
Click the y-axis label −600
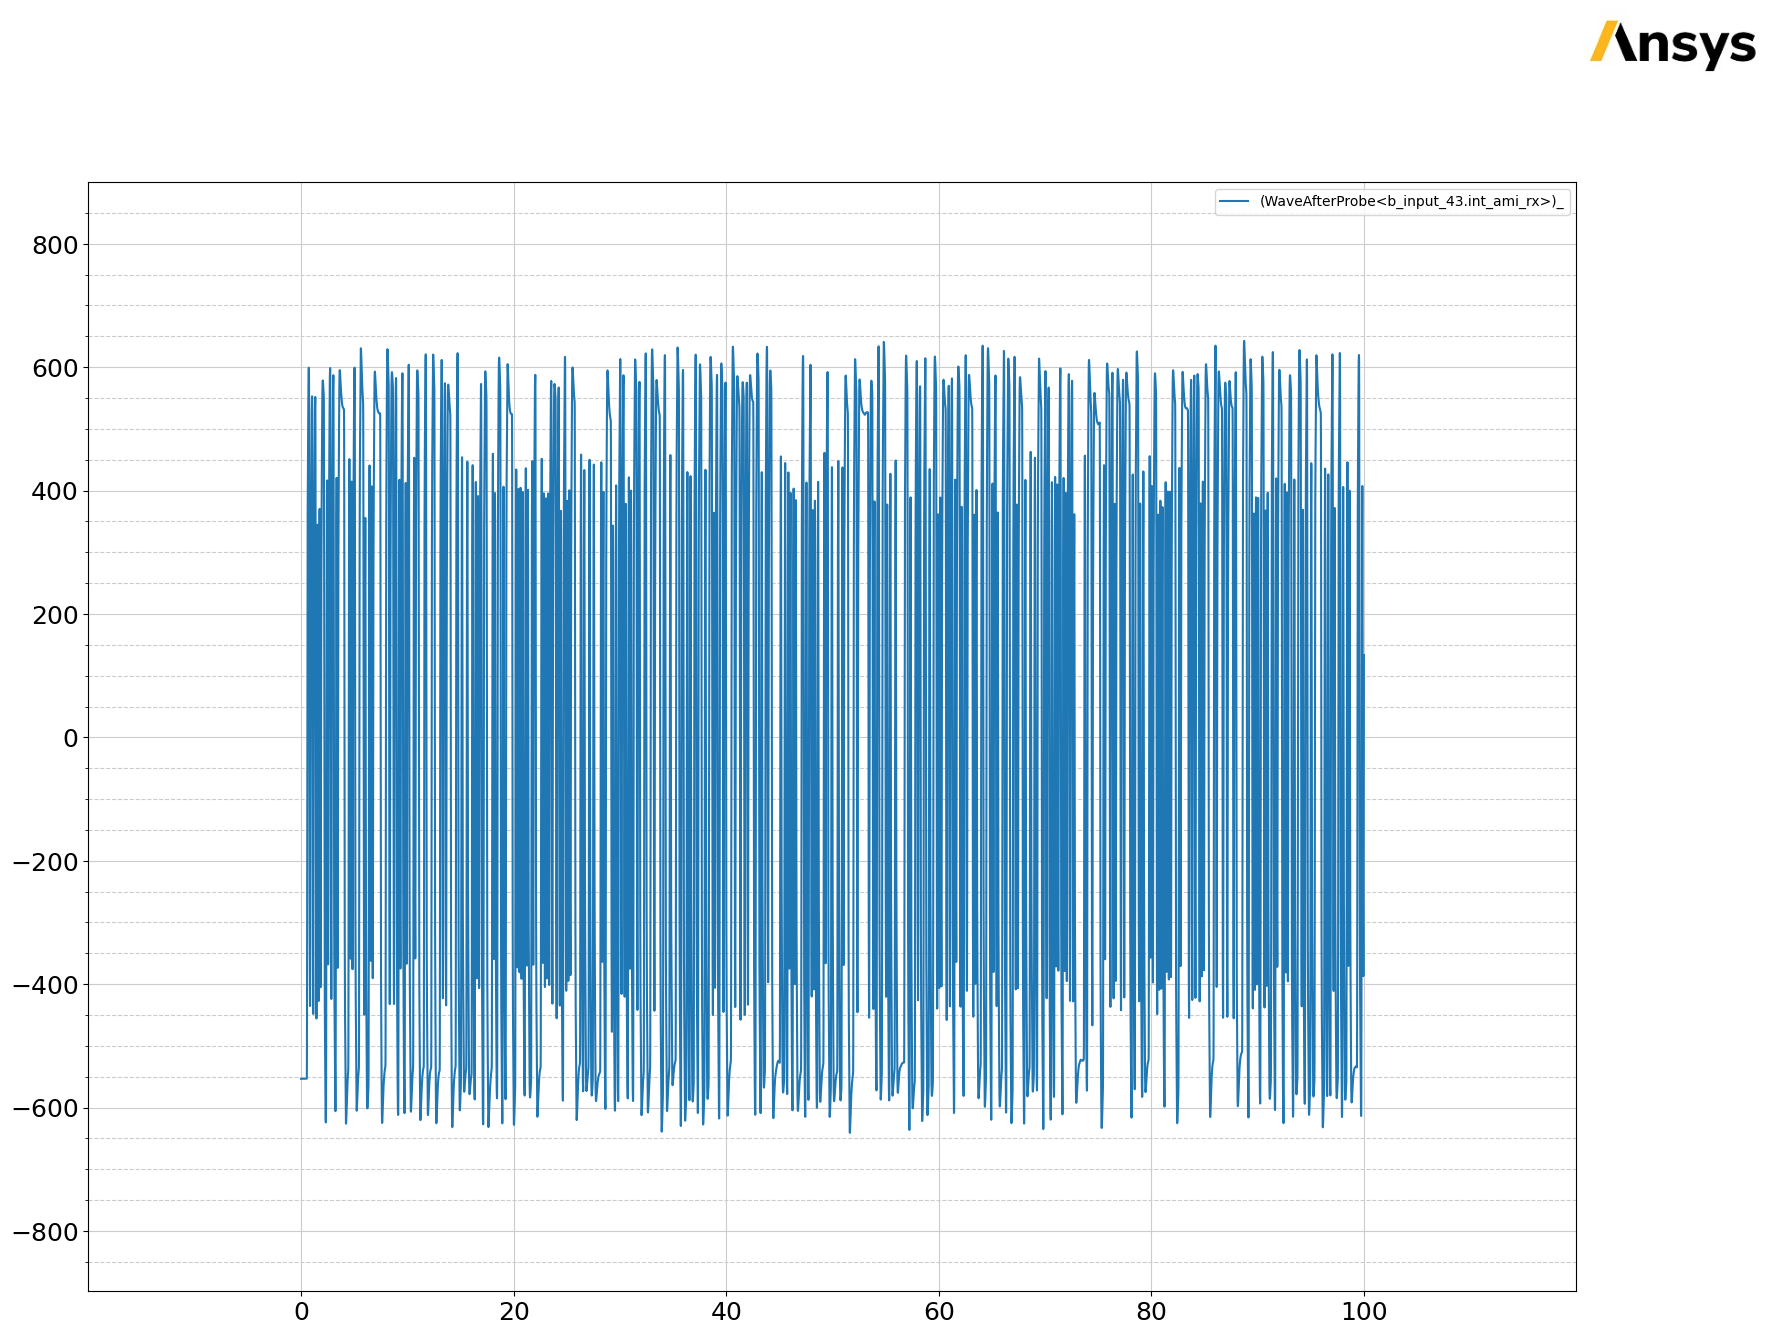[x=45, y=1108]
